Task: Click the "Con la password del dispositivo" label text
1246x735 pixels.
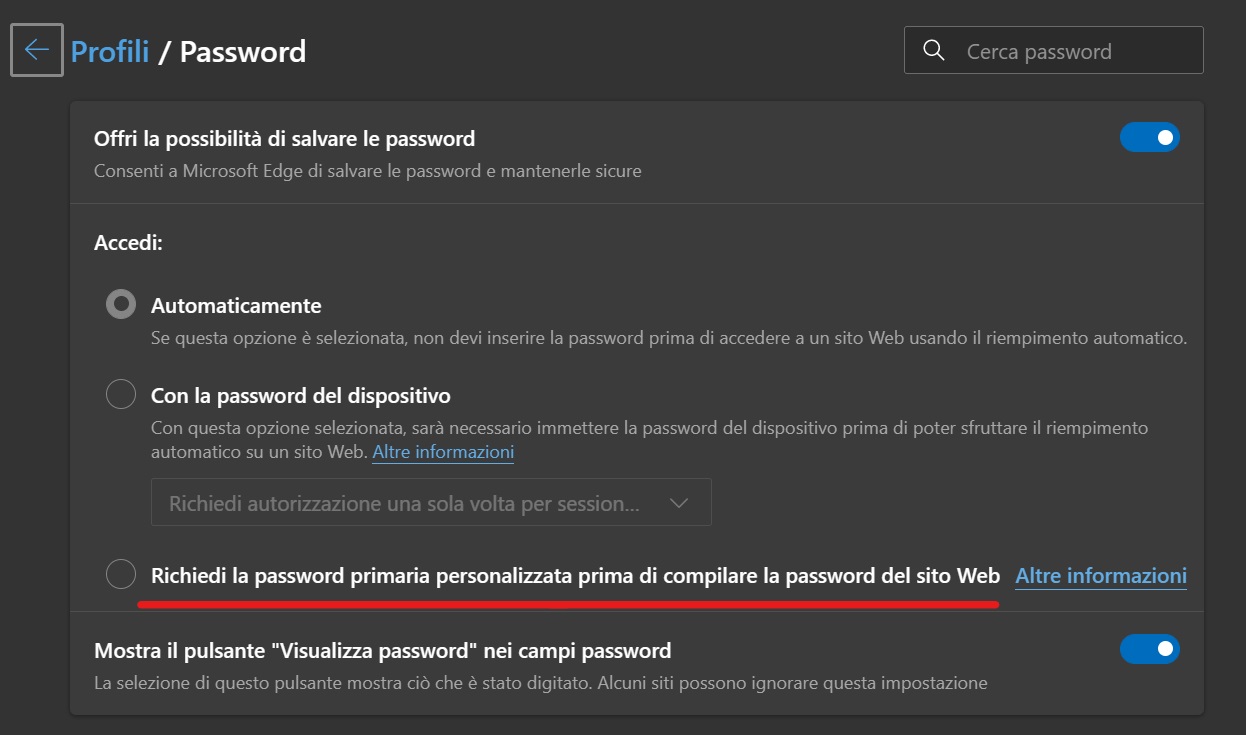Action: (301, 396)
